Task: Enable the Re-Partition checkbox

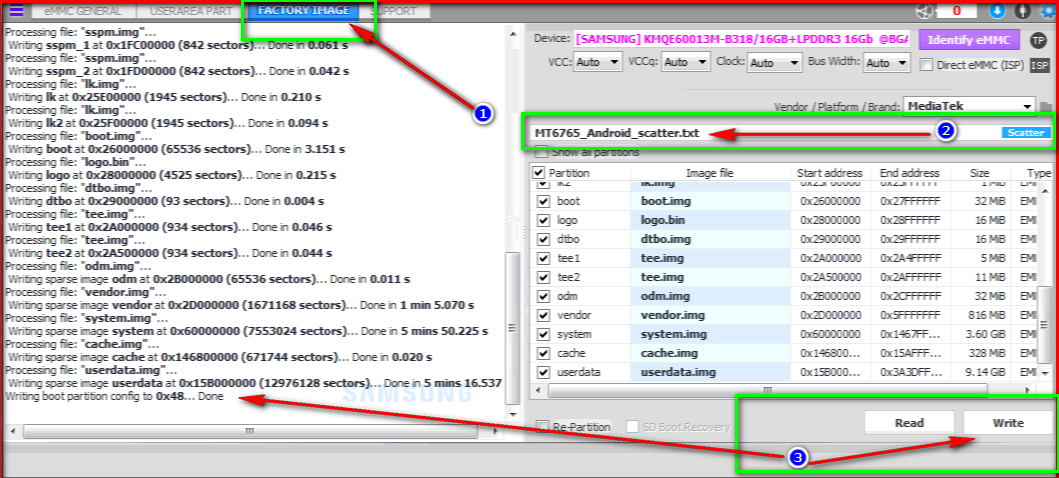Action: [x=542, y=427]
